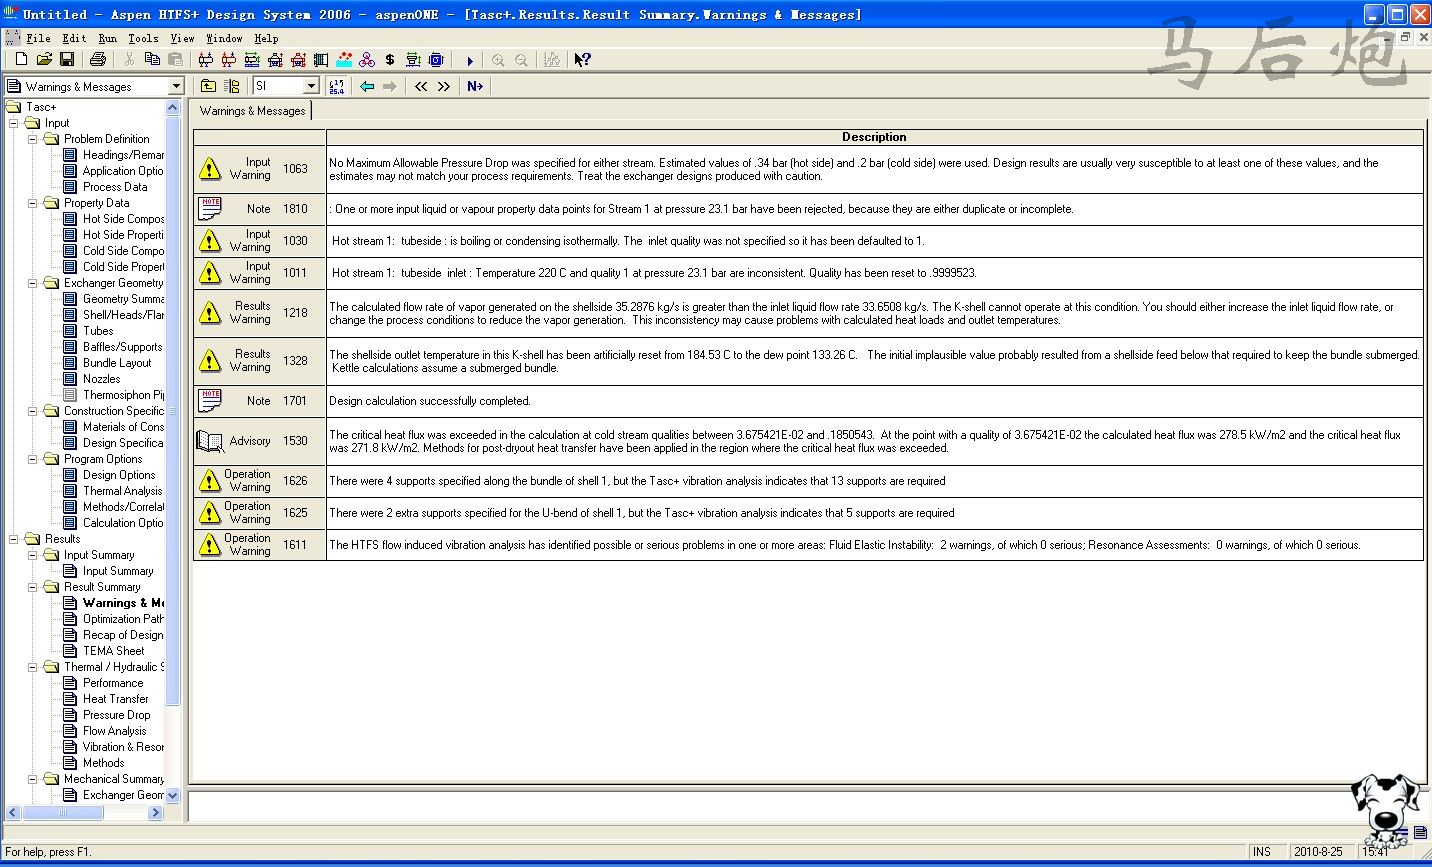Viewport: 1432px width, 867px height.
Task: Click warning code 1063 cell
Action: pyautogui.click(x=295, y=169)
